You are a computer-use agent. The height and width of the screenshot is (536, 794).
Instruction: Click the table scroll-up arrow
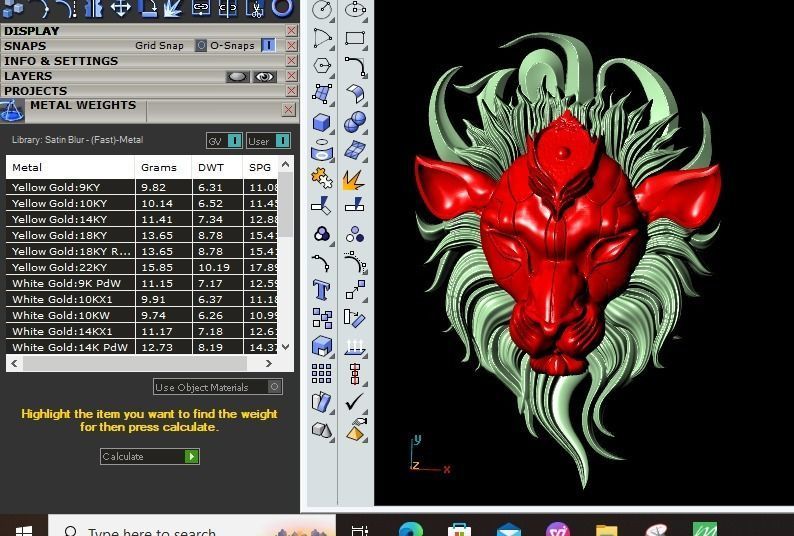[286, 164]
